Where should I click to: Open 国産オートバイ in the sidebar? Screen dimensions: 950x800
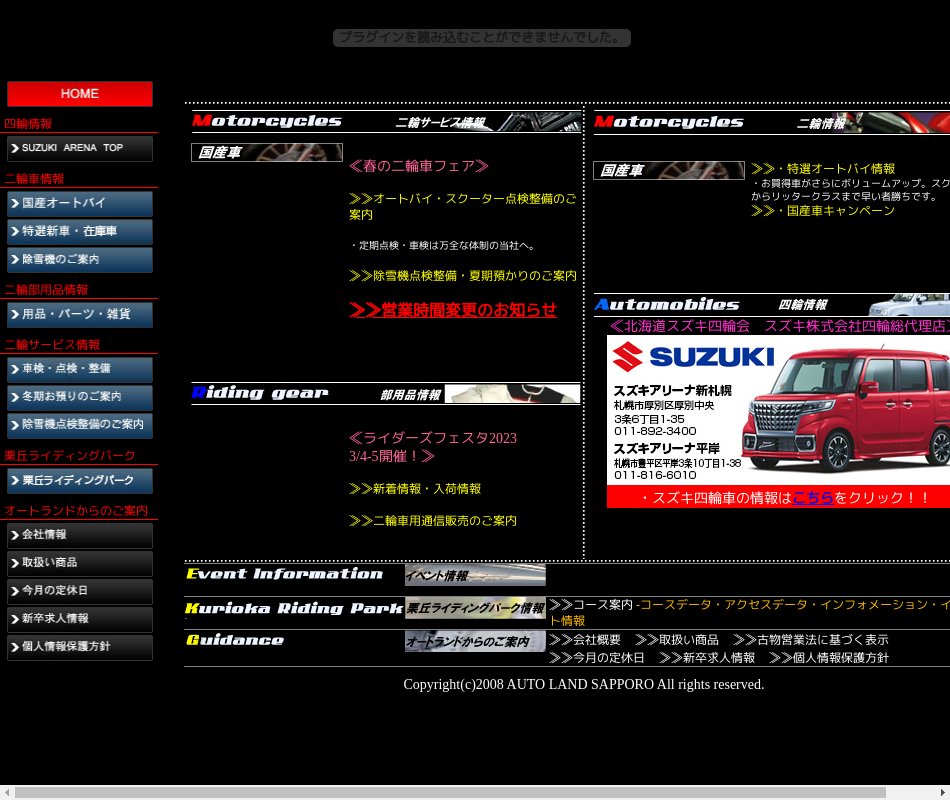tap(80, 204)
